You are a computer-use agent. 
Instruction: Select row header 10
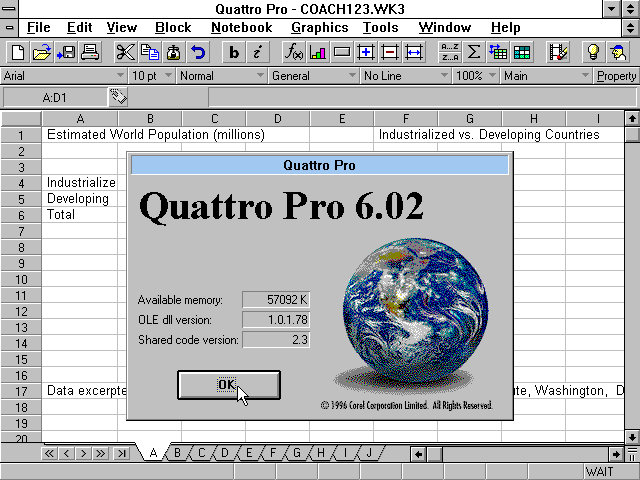pyautogui.click(x=21, y=280)
